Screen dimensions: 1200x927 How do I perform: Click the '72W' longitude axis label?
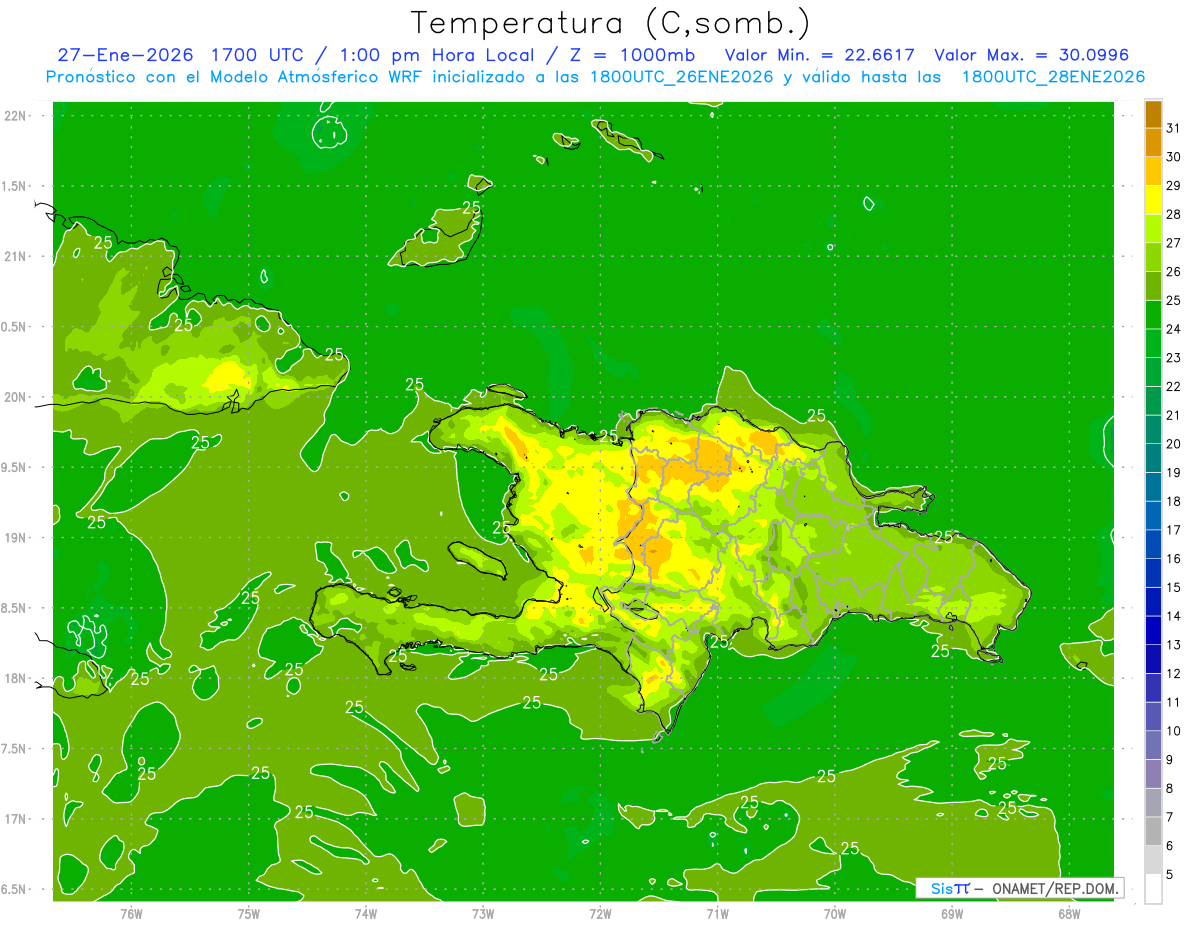(600, 913)
